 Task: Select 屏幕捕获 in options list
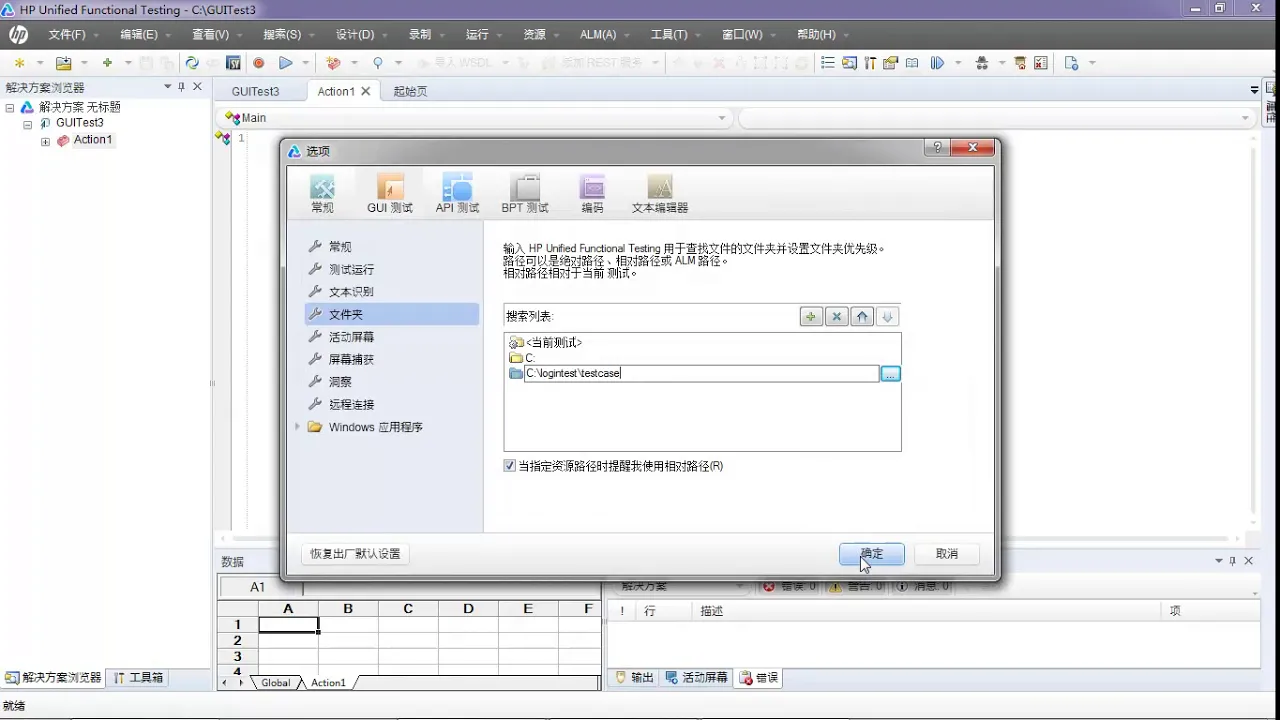coord(351,359)
